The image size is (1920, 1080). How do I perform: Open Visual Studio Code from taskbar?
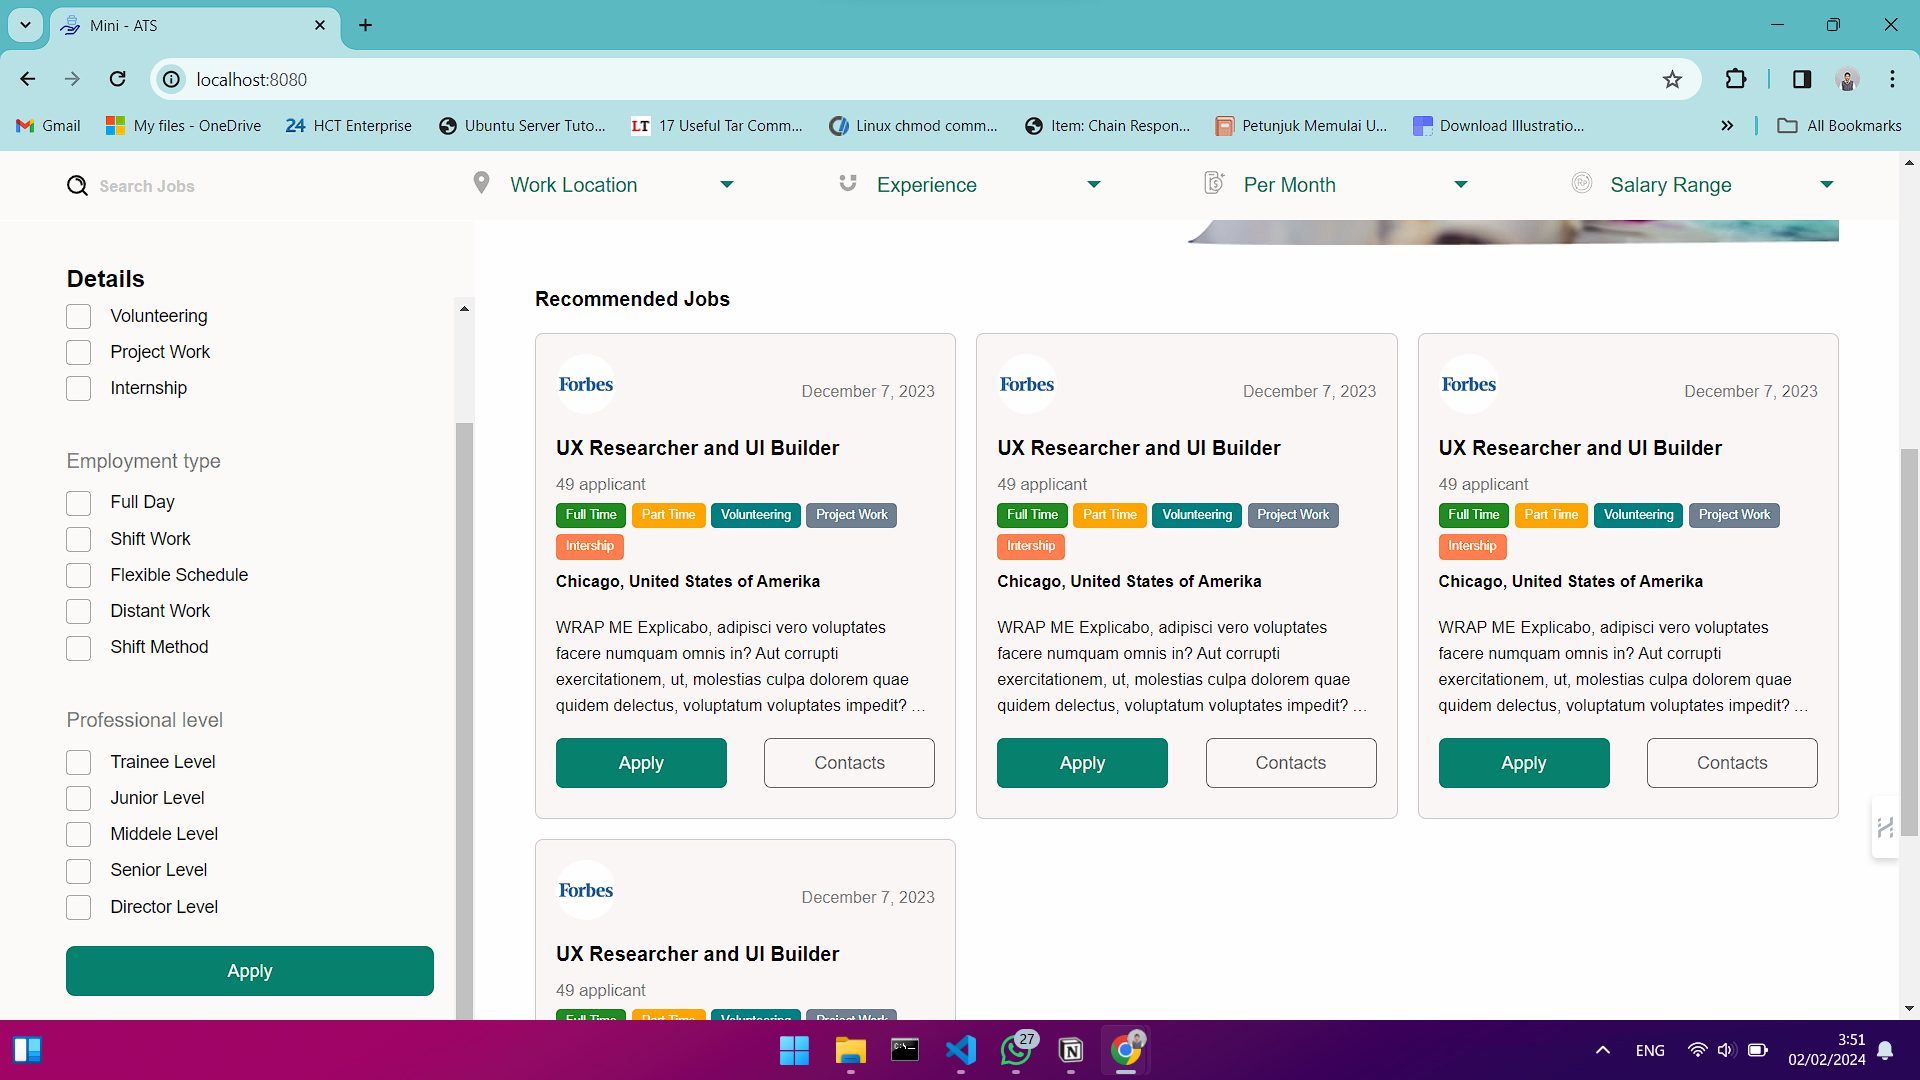(x=960, y=1050)
